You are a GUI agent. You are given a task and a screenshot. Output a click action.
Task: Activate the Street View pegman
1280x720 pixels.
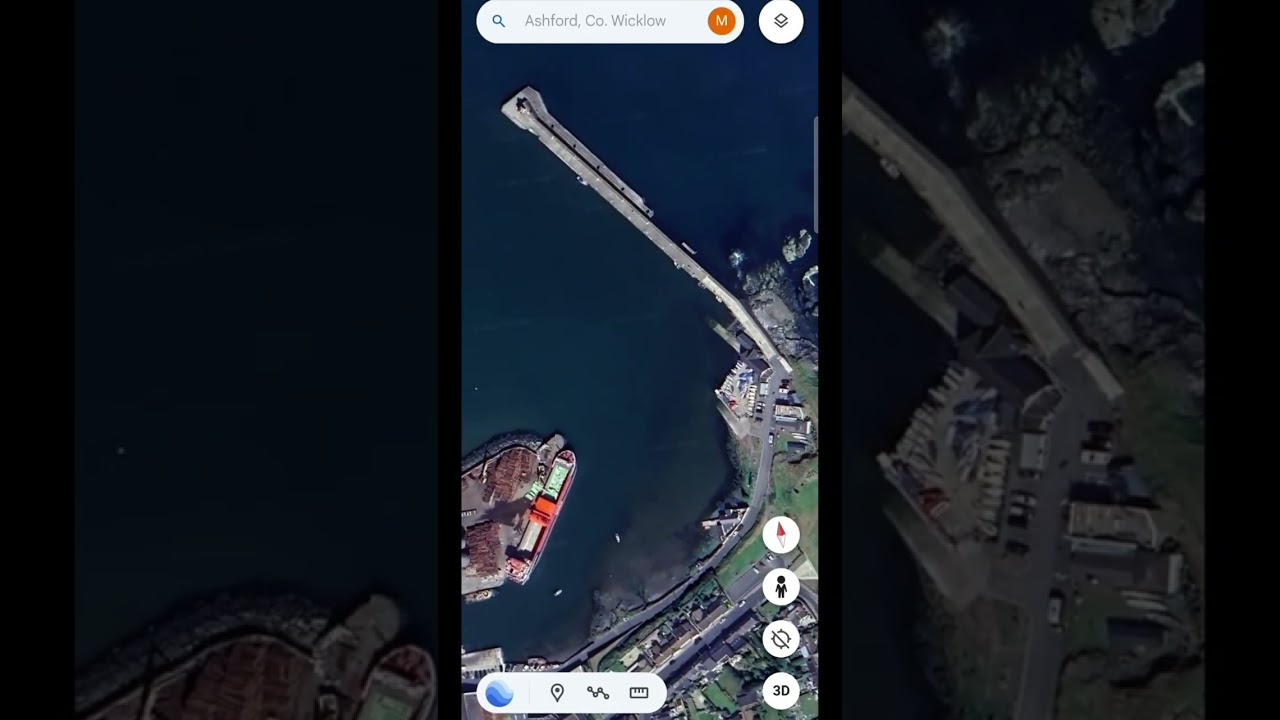click(x=781, y=587)
